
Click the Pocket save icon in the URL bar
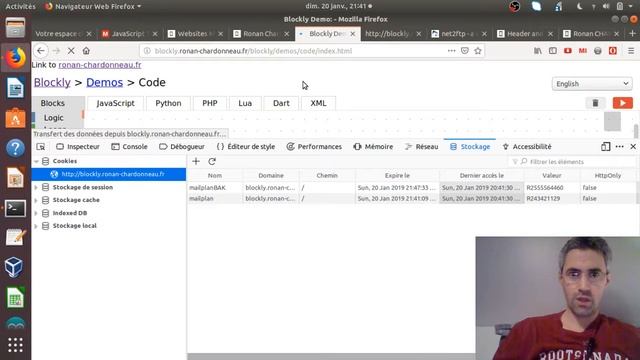click(x=464, y=51)
